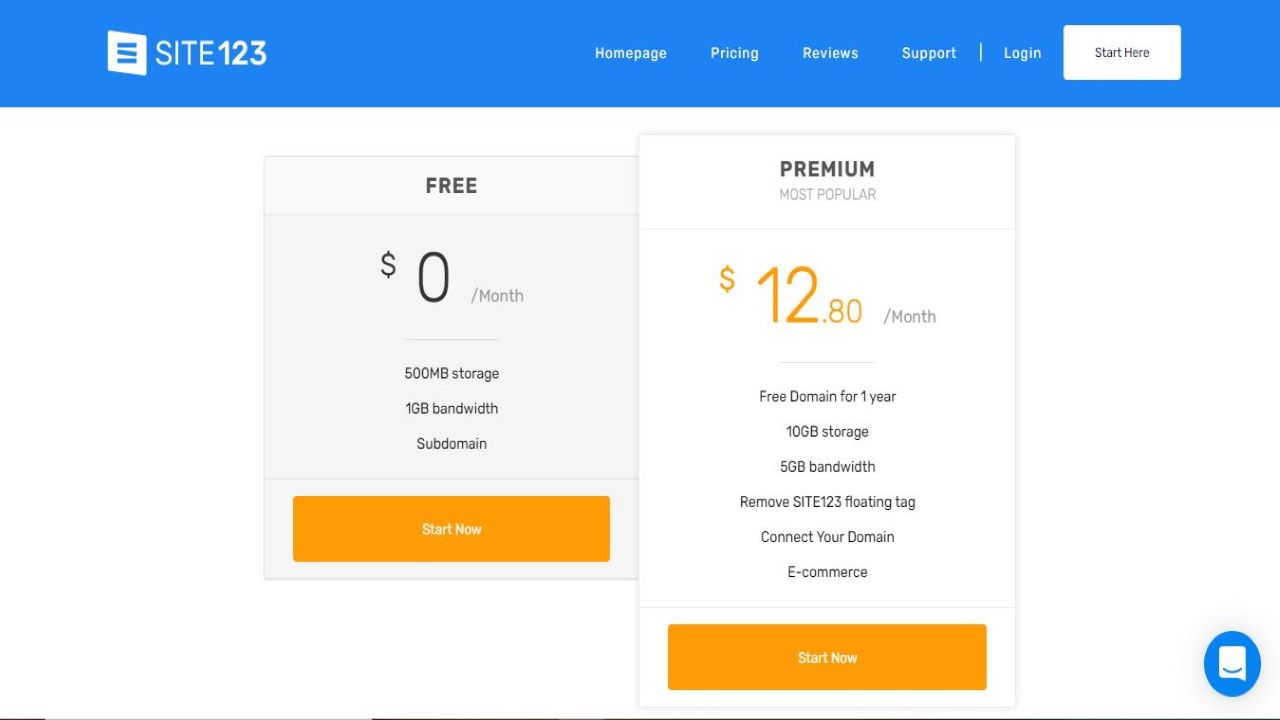Click the Free Domain for 1 year feature
The image size is (1280, 720).
click(827, 396)
